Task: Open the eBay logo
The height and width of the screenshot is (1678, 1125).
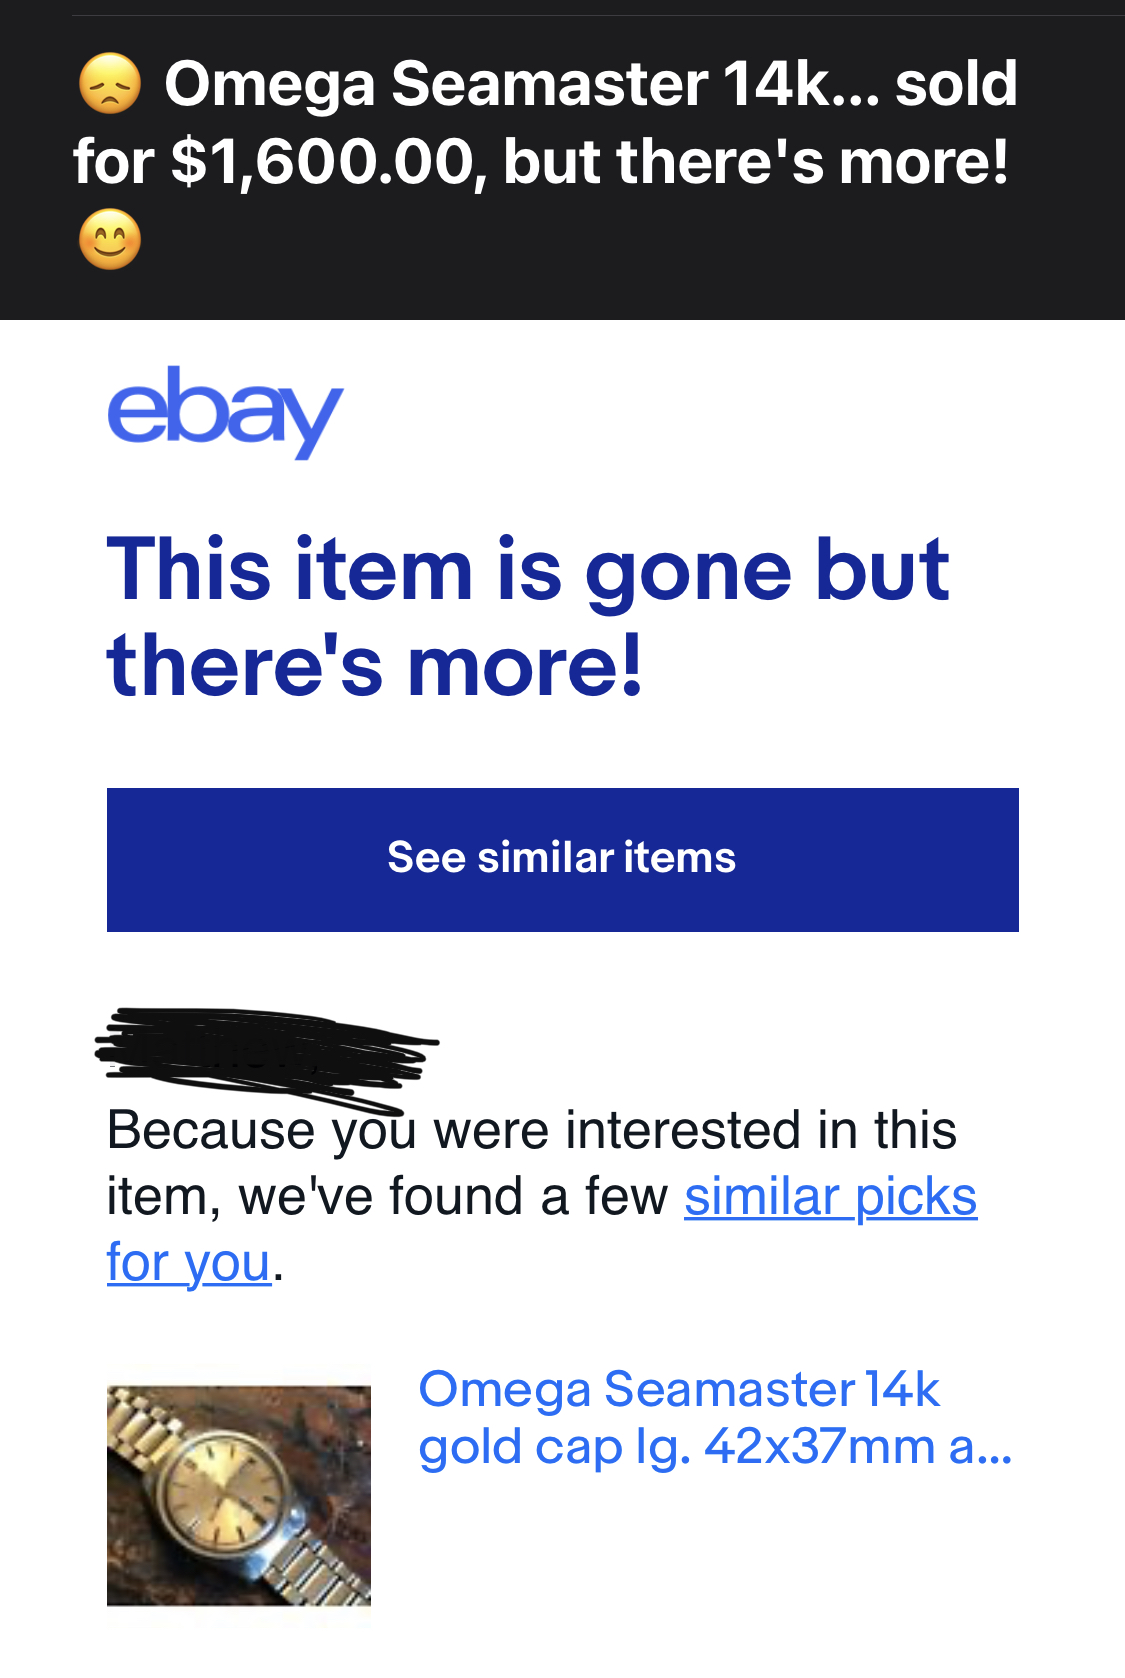Action: point(225,411)
